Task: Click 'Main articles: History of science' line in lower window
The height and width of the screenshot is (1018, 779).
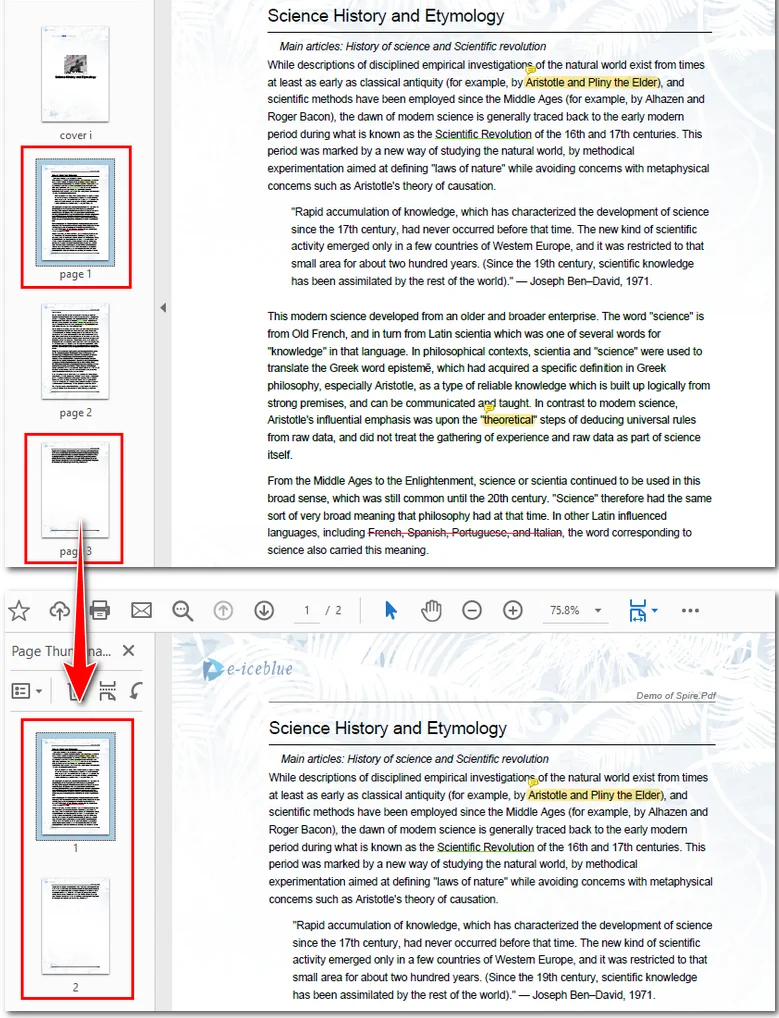Action: pos(415,758)
